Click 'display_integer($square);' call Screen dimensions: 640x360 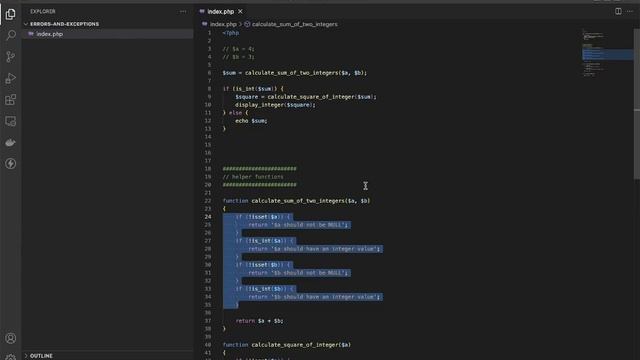[x=276, y=105]
